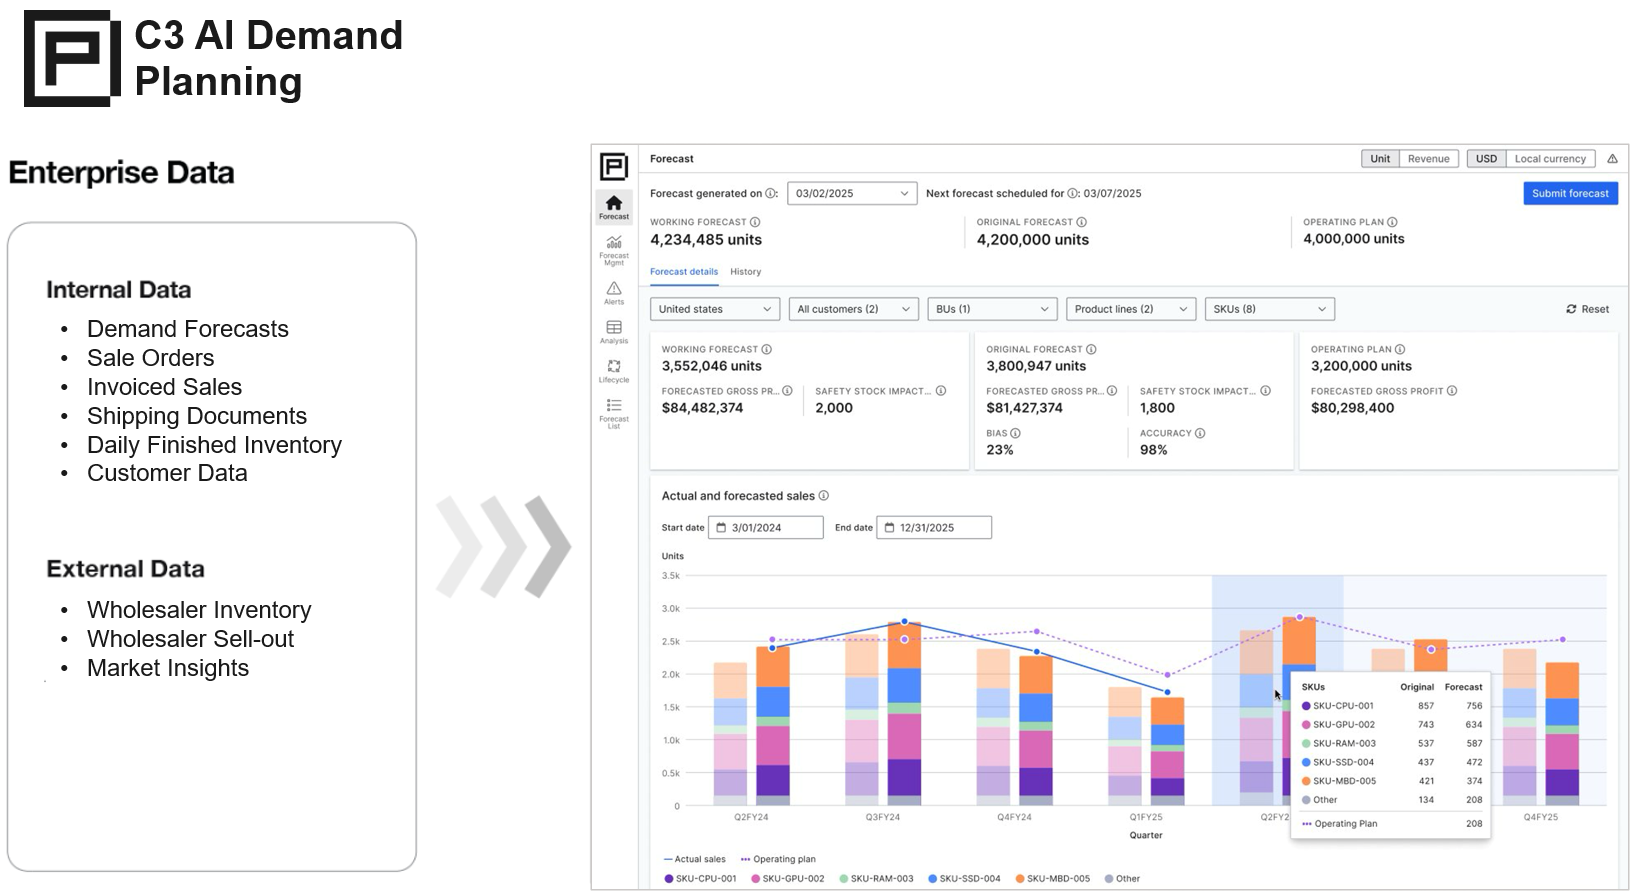Toggle currency to Local currency
Viewport: 1634px width, 896px height.
pos(1549,159)
